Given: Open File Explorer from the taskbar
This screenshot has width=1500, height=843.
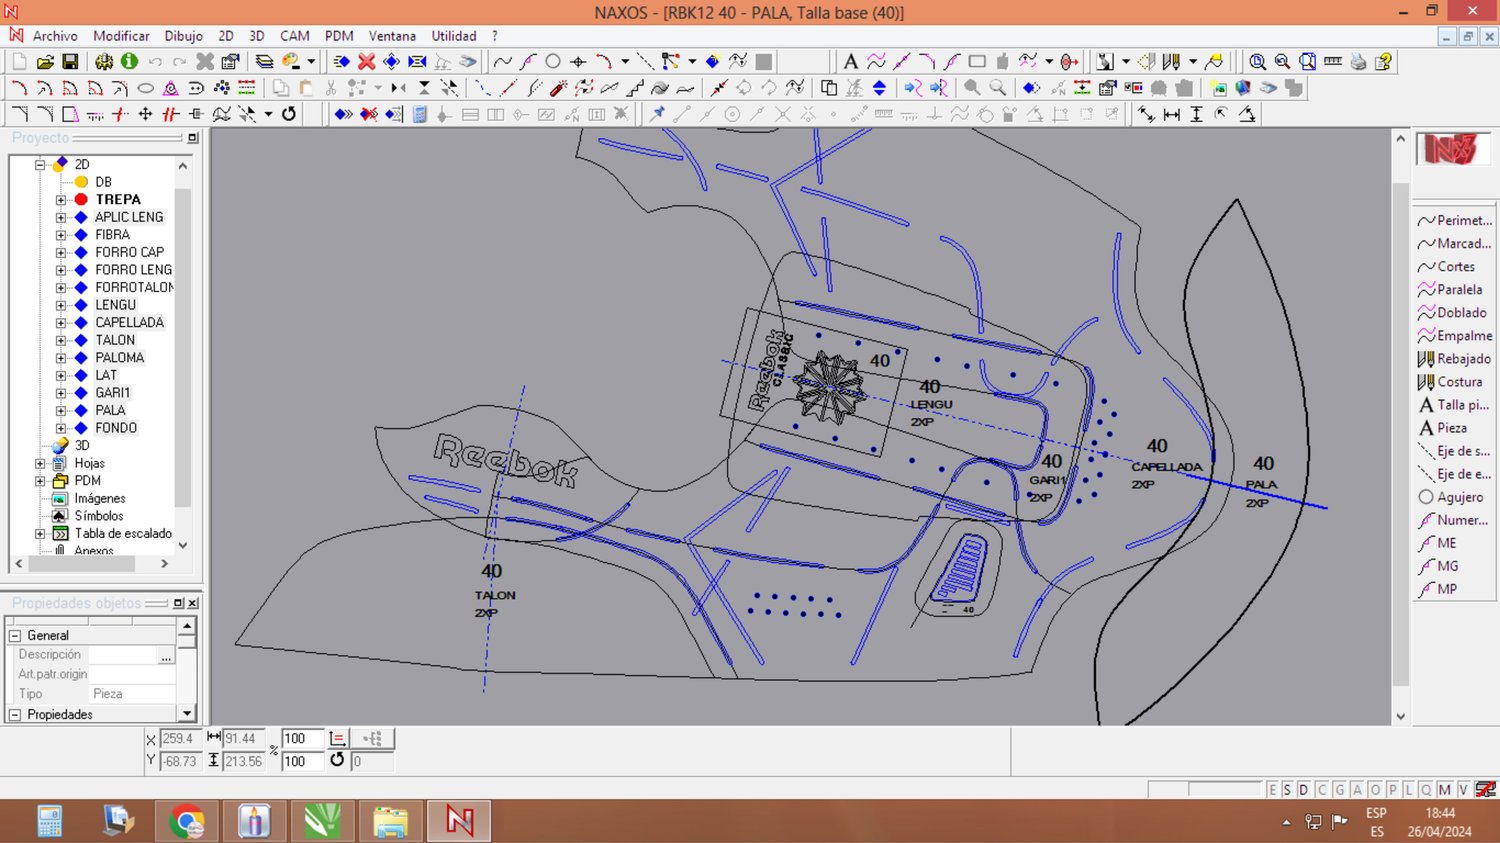Looking at the screenshot, I should click(390, 822).
